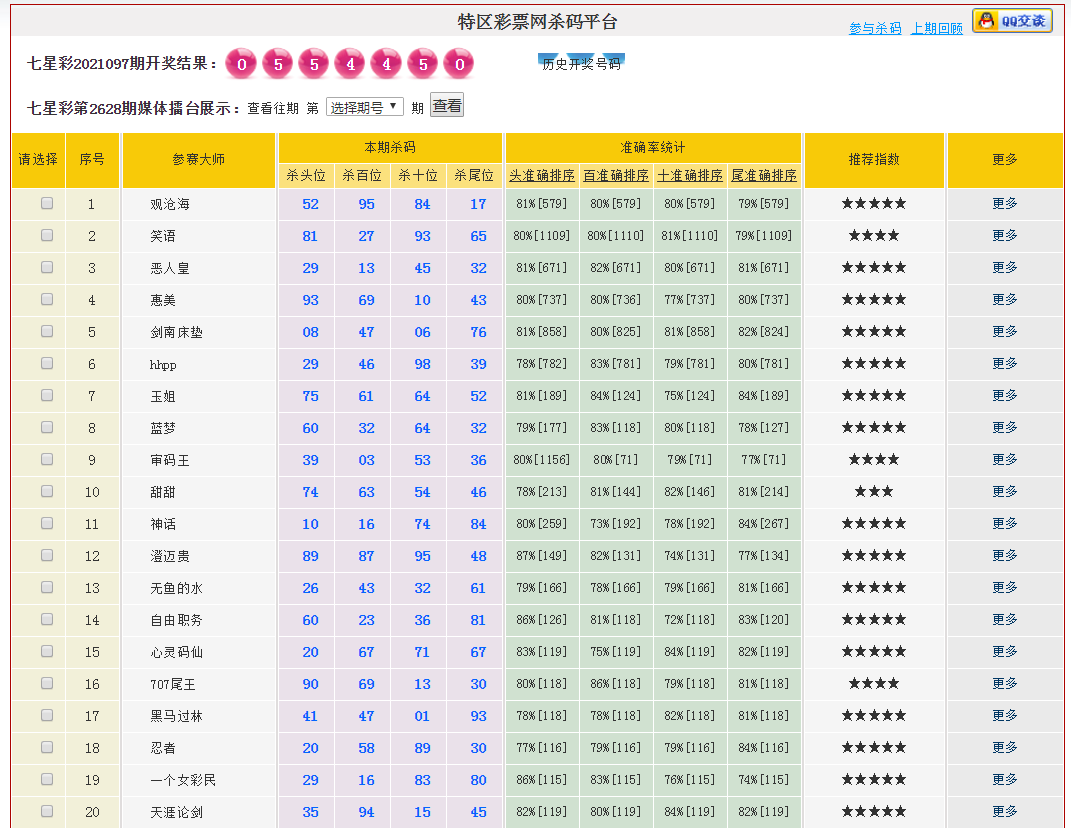This screenshot has height=828, width=1071.
Task: Click 更多 link in 笑语 row
Action: tap(1004, 236)
